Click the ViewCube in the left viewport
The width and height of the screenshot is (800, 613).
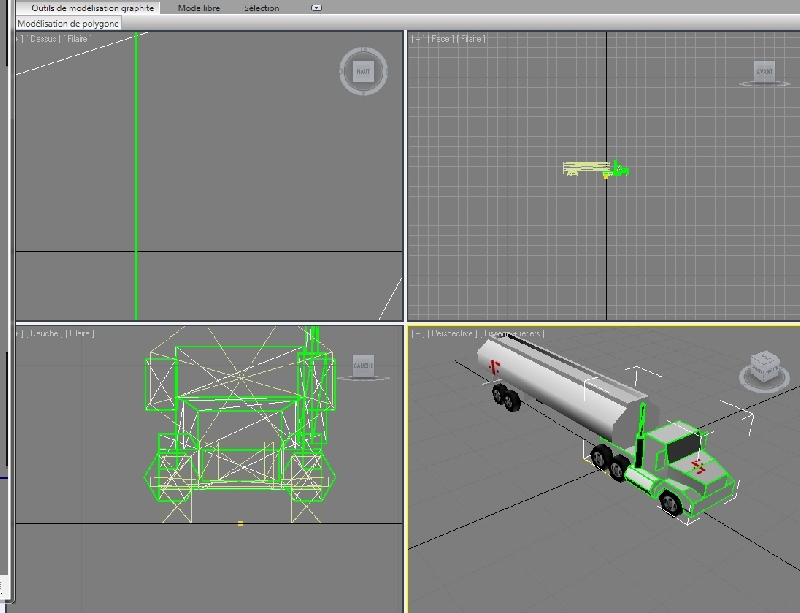coord(362,366)
